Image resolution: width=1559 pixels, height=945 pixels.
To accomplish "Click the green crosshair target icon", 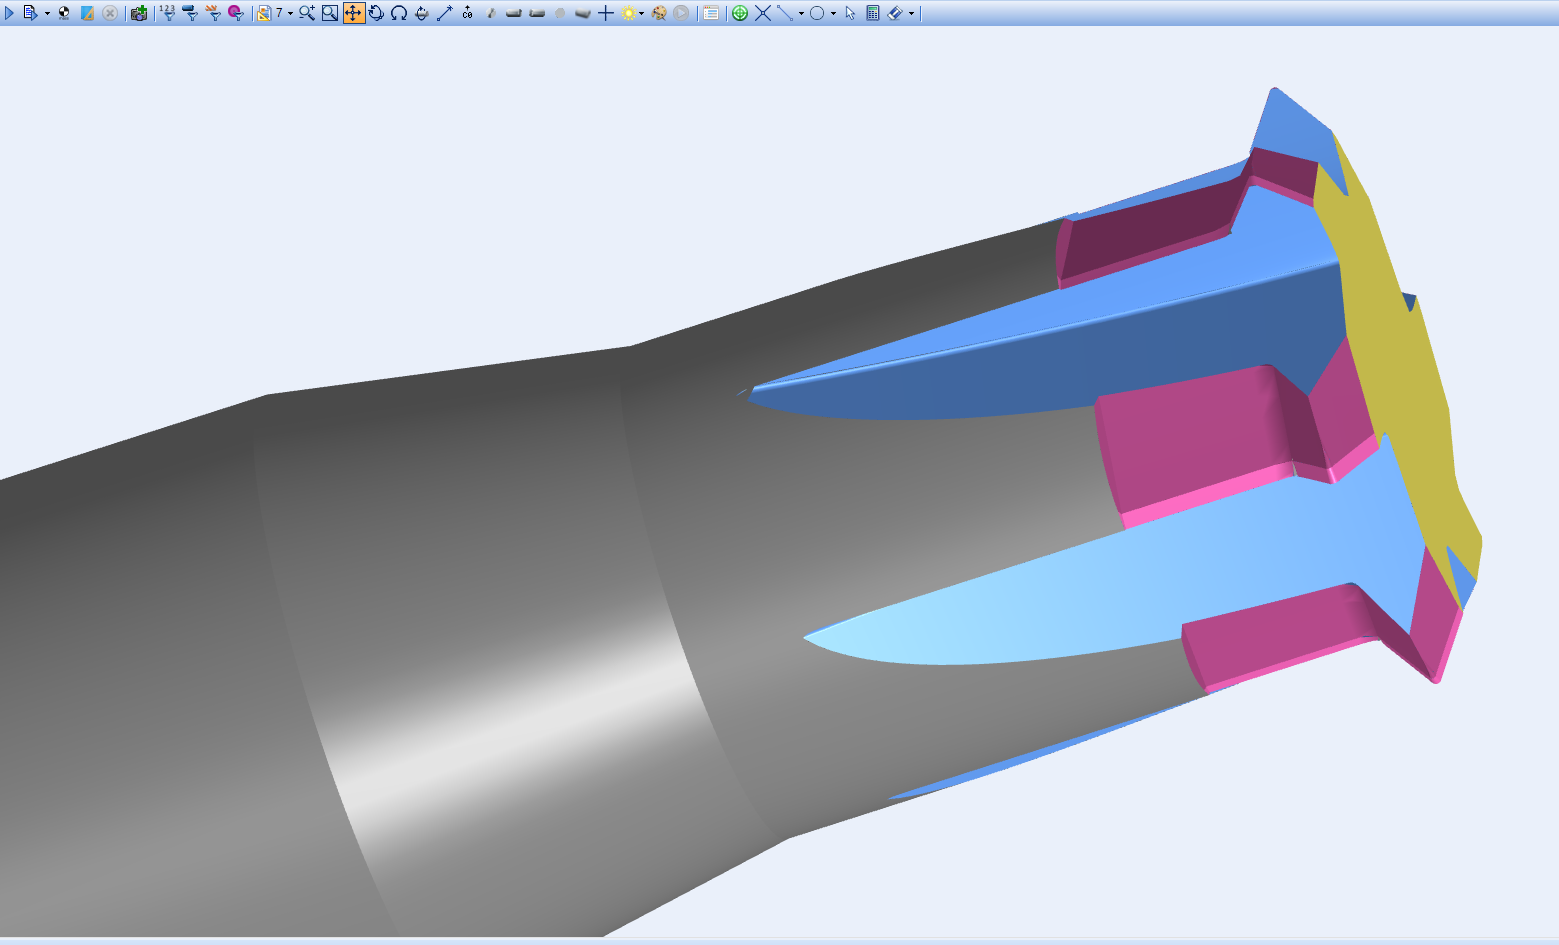I will click(x=740, y=13).
